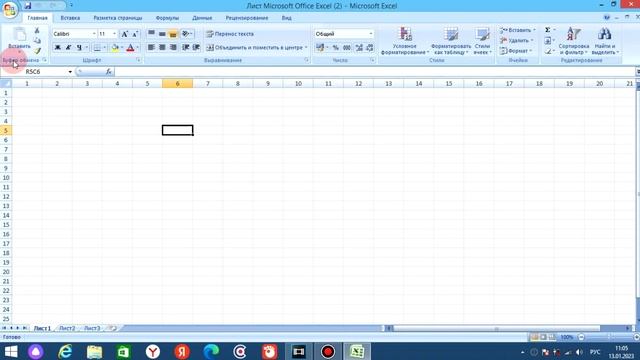Open Calibri font name dropdown
This screenshot has width=640, height=360.
(x=94, y=34)
